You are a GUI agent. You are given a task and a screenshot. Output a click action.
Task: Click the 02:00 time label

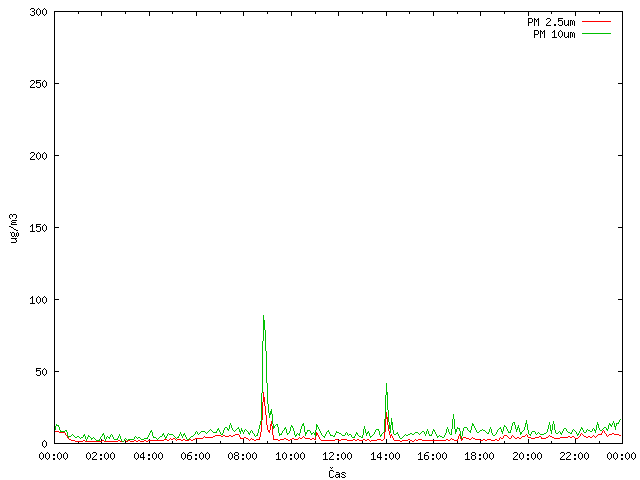pos(100,456)
